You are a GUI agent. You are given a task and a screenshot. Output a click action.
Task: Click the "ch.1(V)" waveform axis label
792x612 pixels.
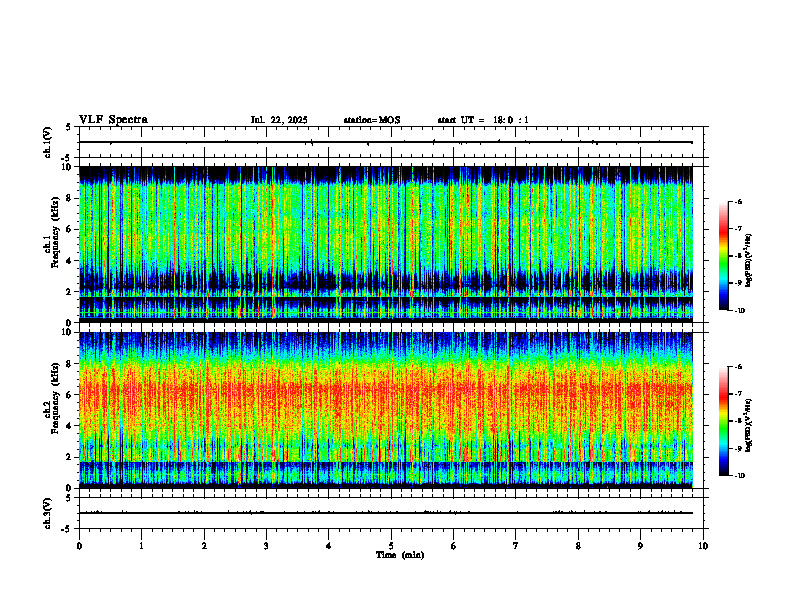tap(48, 142)
